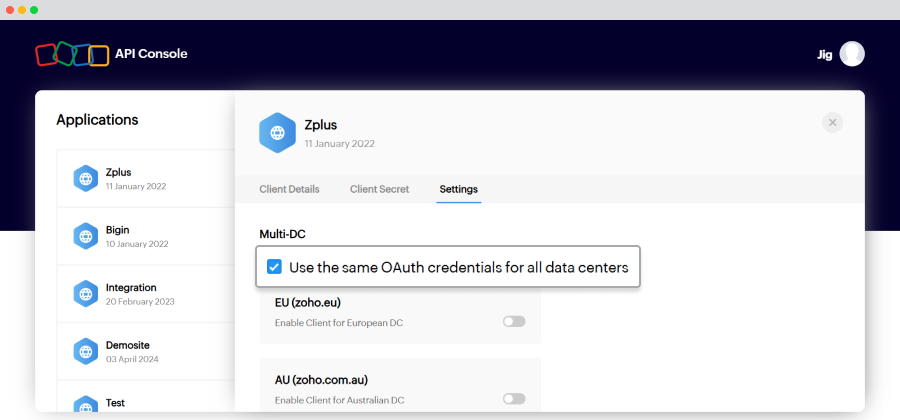Viewport: 900px width, 420px height.
Task: Select the Demosite application icon
Action: pyautogui.click(x=86, y=351)
